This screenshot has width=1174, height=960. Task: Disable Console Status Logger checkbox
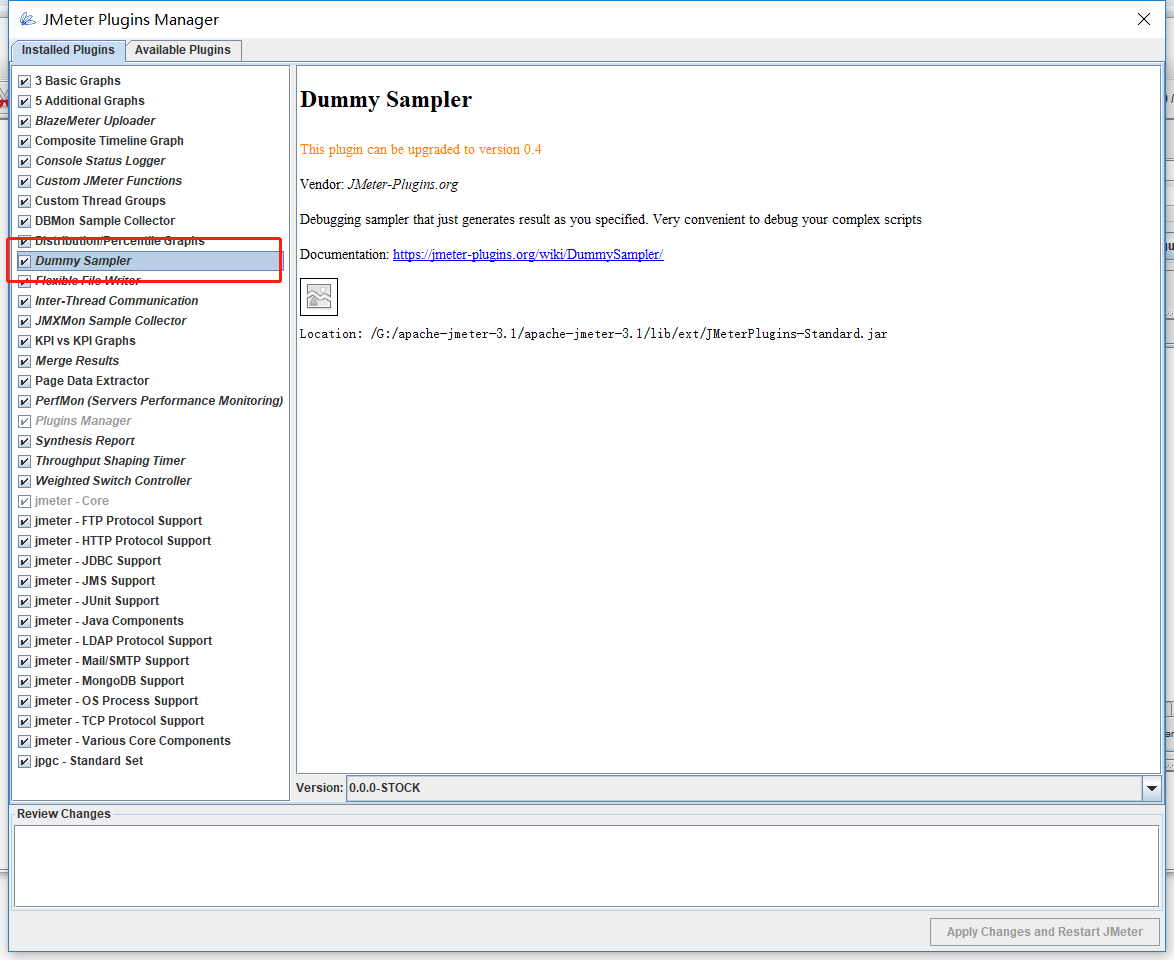coord(25,161)
